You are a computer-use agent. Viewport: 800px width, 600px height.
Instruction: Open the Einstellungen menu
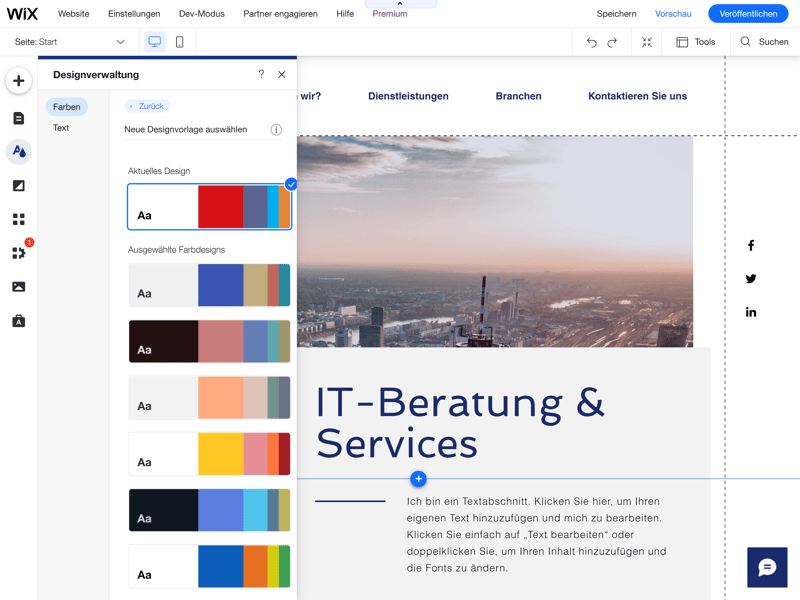134,14
